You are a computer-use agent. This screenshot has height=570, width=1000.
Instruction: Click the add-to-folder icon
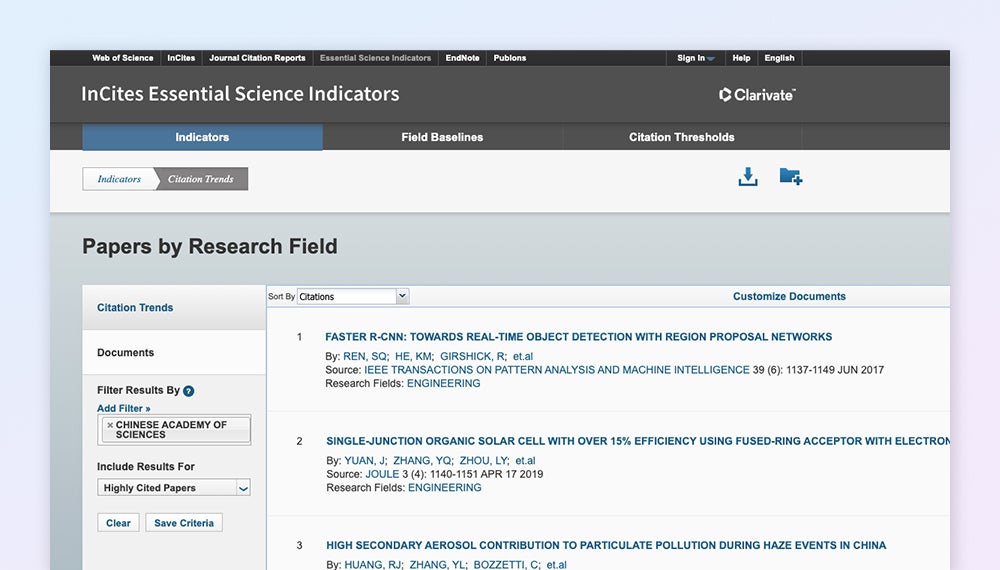pyautogui.click(x=790, y=177)
